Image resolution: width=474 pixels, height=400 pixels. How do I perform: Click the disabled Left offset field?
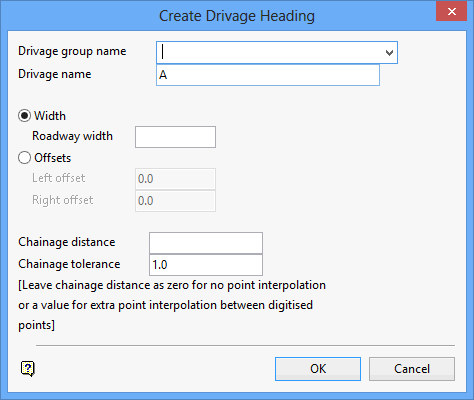pos(175,179)
